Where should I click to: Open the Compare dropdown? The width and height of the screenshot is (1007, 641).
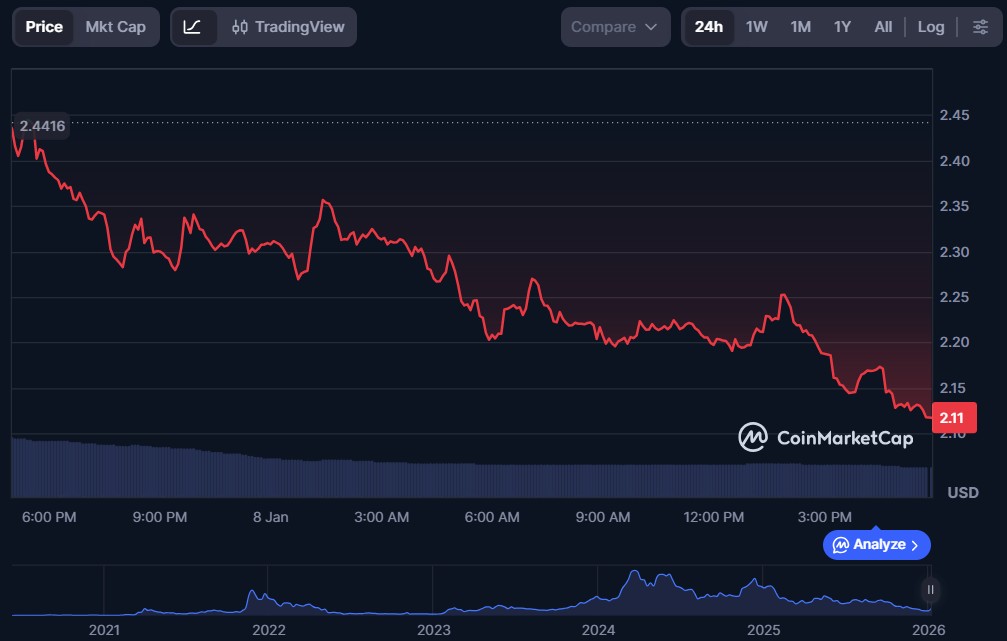tap(614, 27)
